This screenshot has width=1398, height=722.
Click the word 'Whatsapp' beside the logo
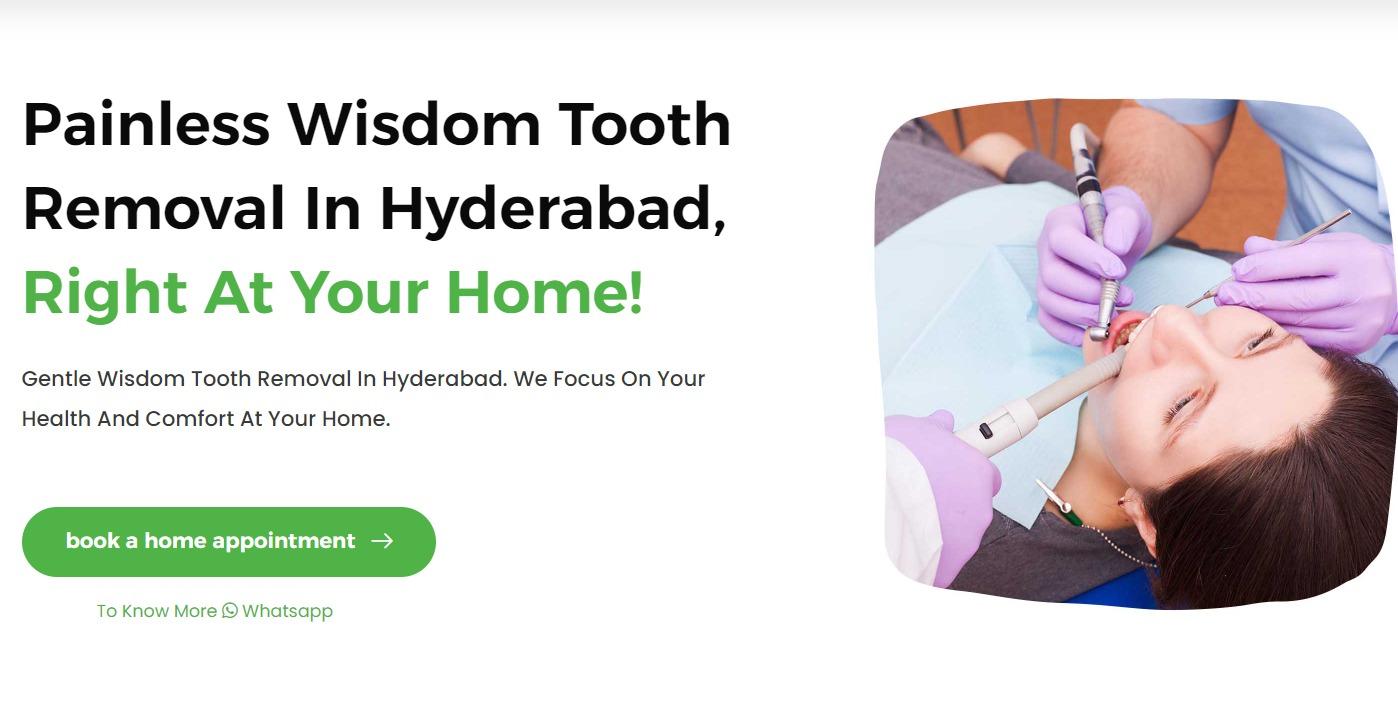click(287, 611)
